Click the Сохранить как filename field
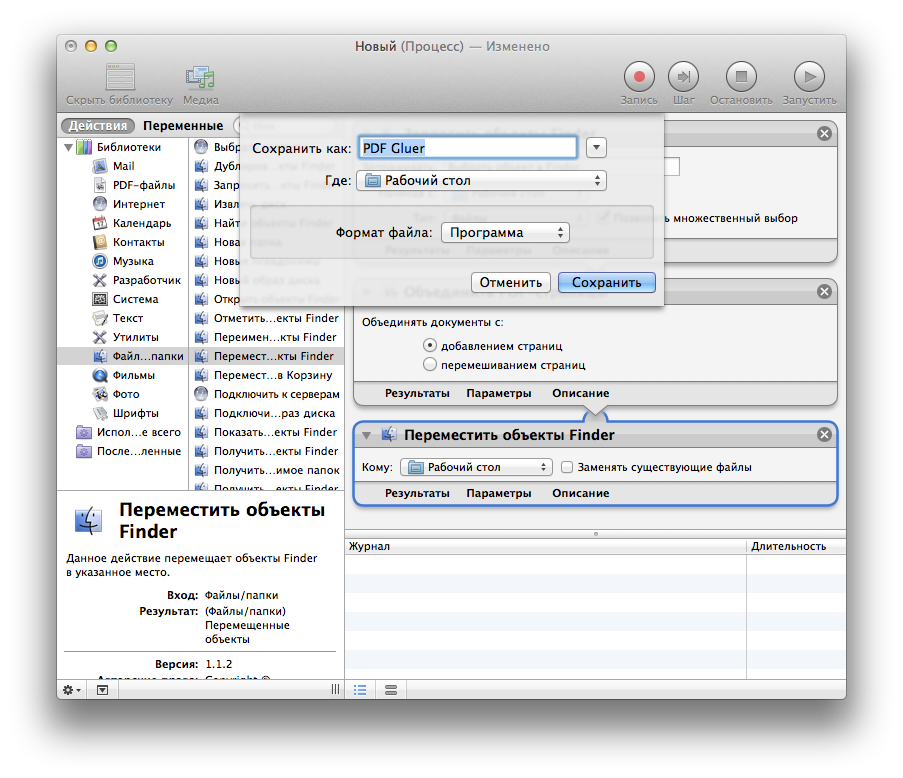 (468, 148)
